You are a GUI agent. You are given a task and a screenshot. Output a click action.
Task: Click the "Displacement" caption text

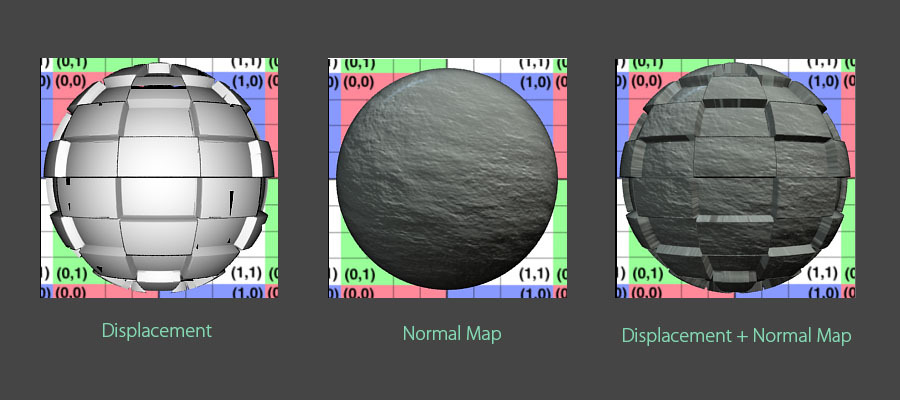coord(158,331)
